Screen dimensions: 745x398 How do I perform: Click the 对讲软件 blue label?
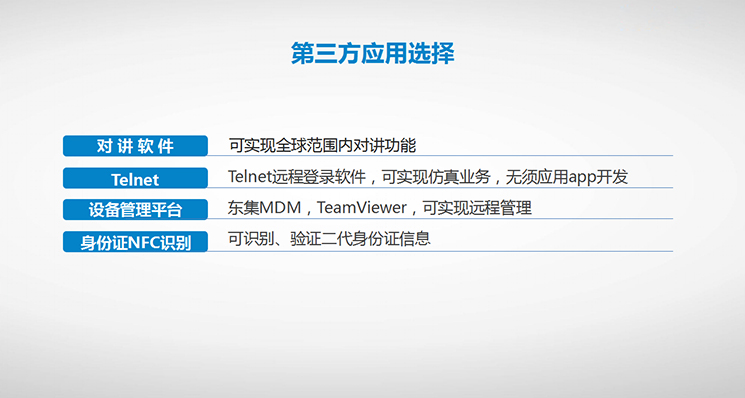pyautogui.click(x=135, y=146)
